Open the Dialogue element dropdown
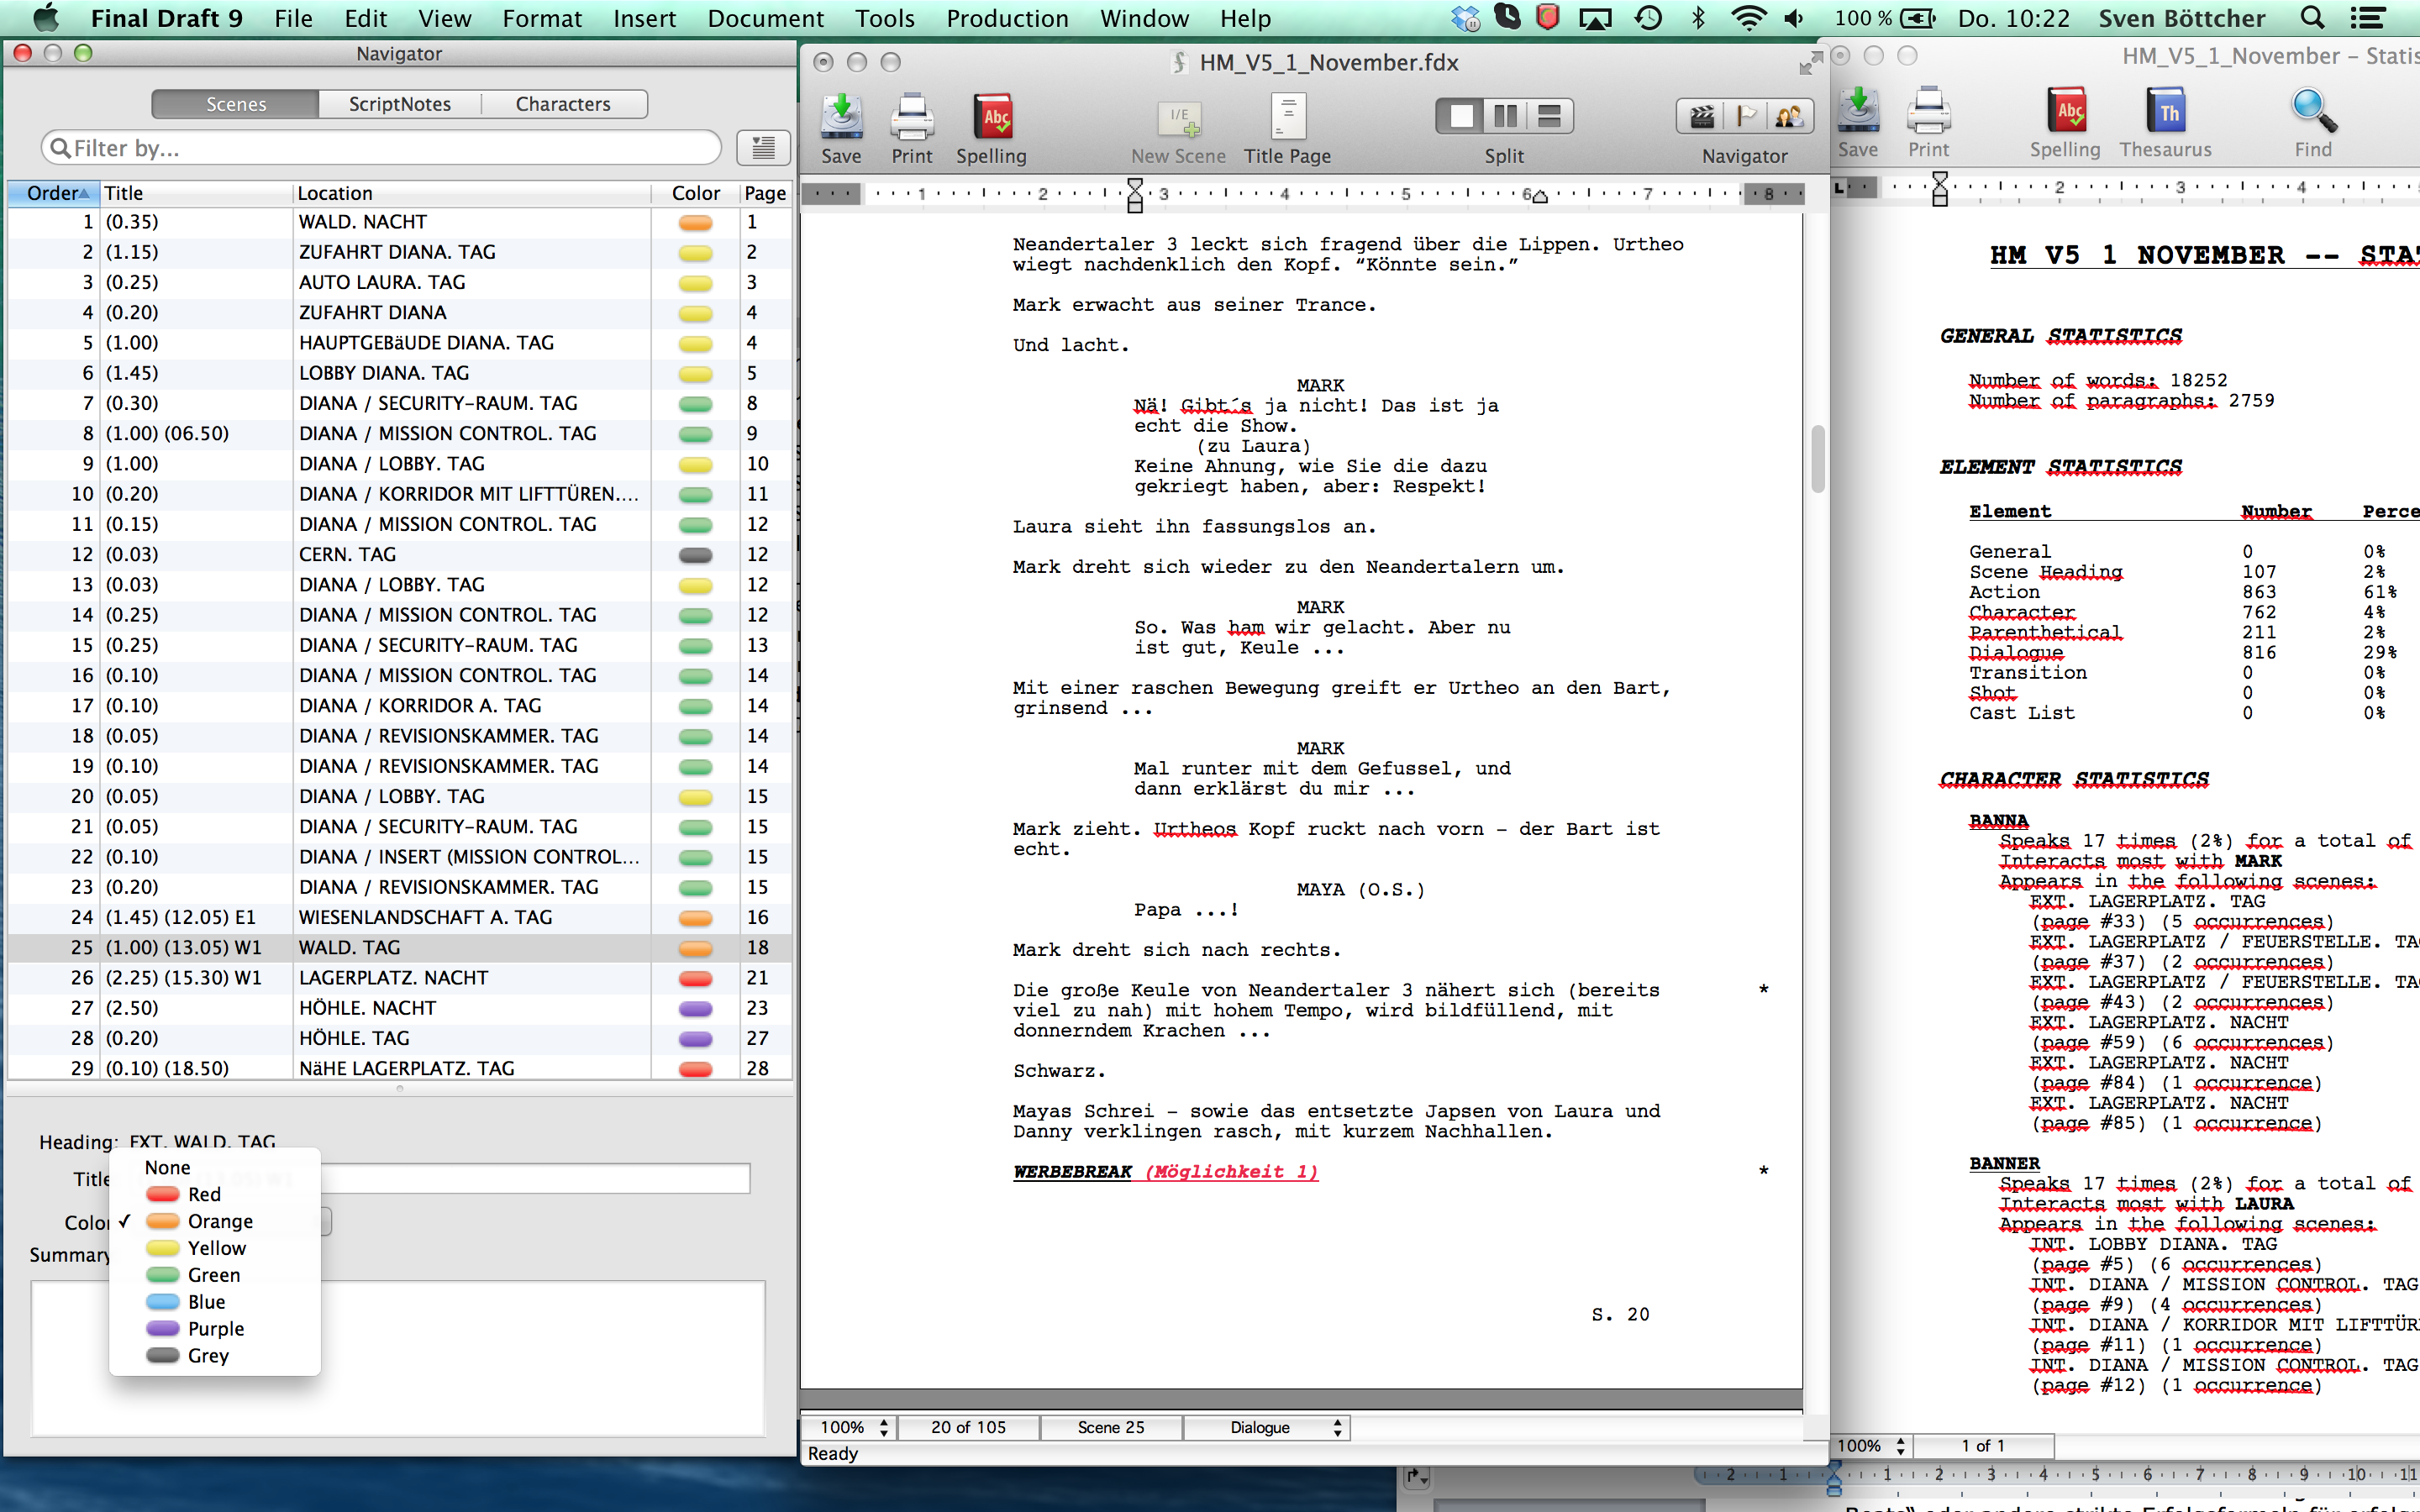This screenshot has height=1512, width=2420. [x=1266, y=1427]
